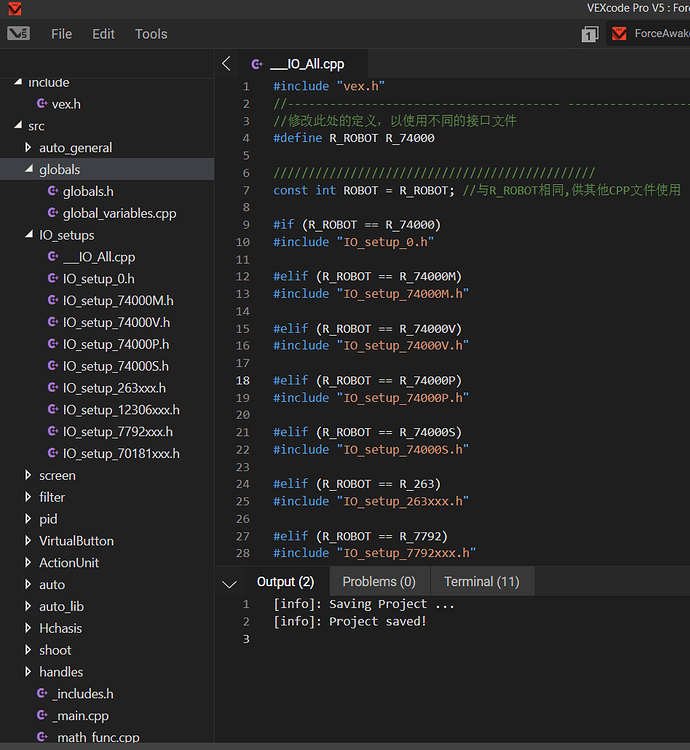The image size is (690, 750).
Task: Expand the auto_lib folder
Action: (x=28, y=606)
